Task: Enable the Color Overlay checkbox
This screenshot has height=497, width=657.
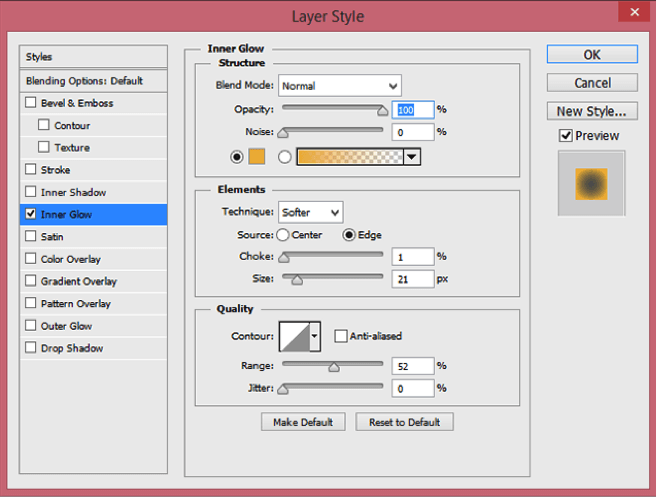Action: (31, 259)
